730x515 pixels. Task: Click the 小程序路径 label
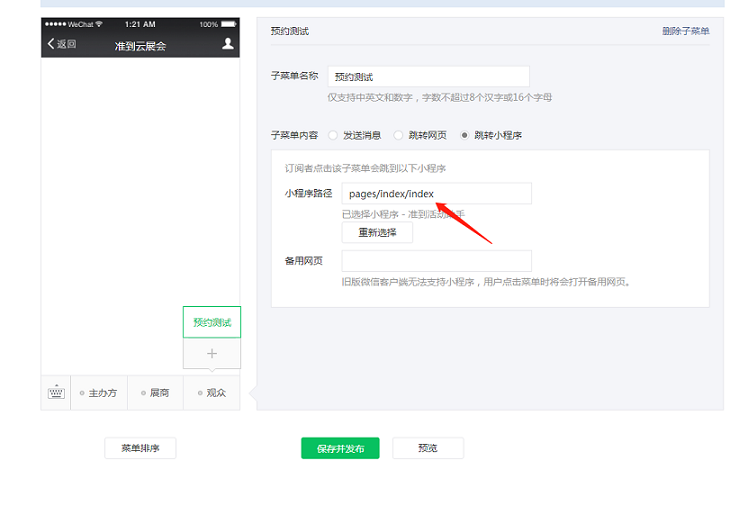point(308,193)
